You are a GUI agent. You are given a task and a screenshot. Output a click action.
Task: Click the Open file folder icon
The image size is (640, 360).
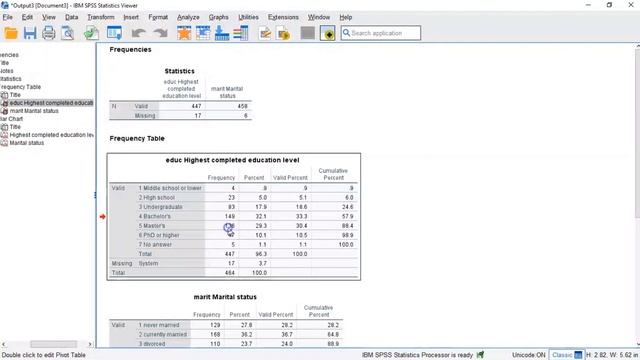point(11,33)
